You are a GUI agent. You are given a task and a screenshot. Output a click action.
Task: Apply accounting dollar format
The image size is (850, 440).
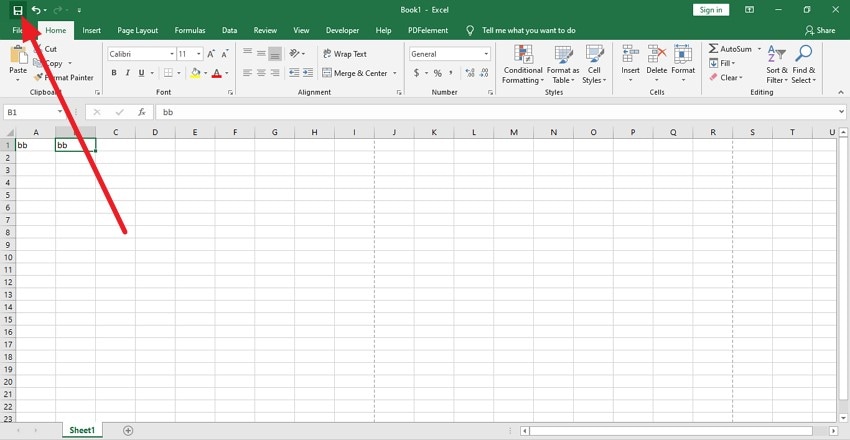tap(416, 73)
